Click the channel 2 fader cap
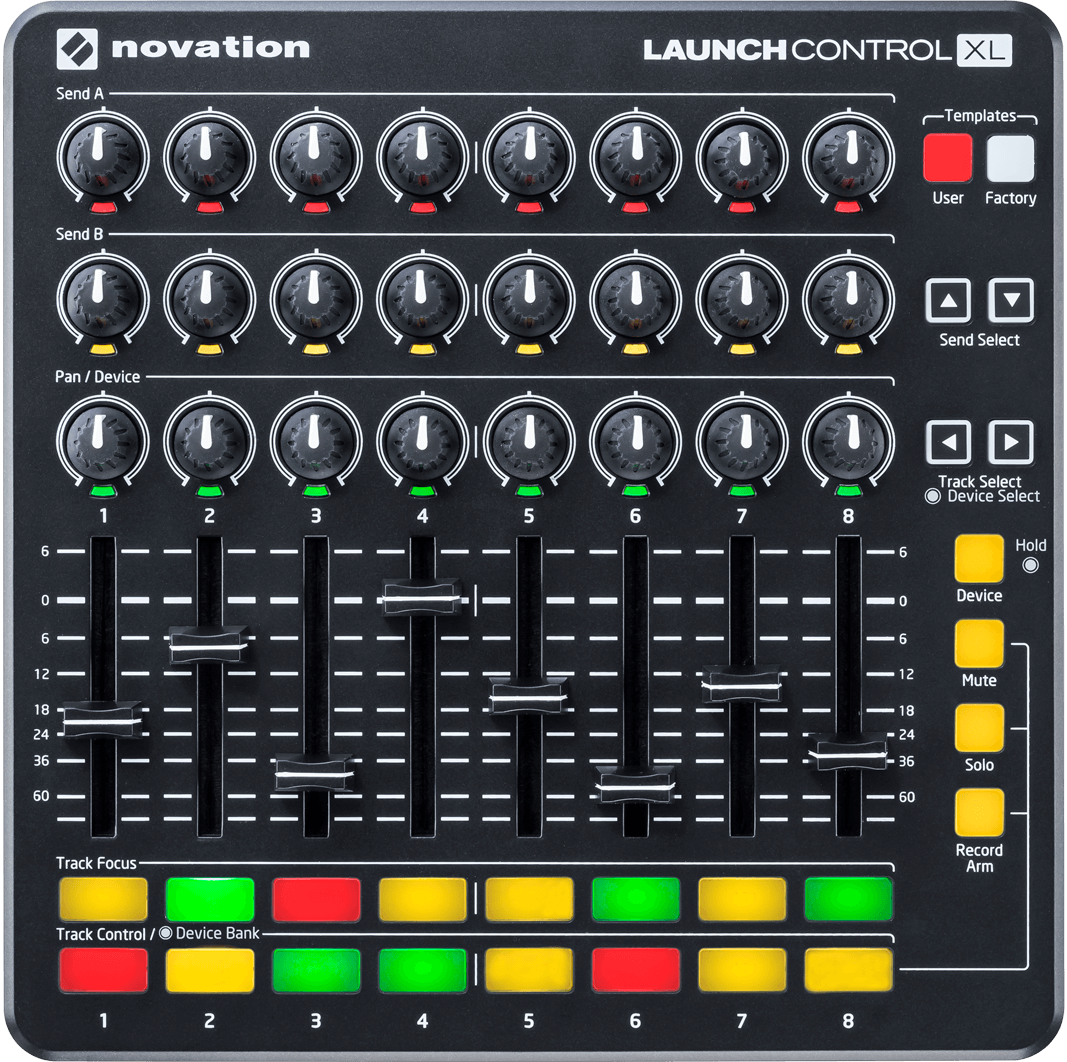This screenshot has height=1062, width=1067. point(209,645)
